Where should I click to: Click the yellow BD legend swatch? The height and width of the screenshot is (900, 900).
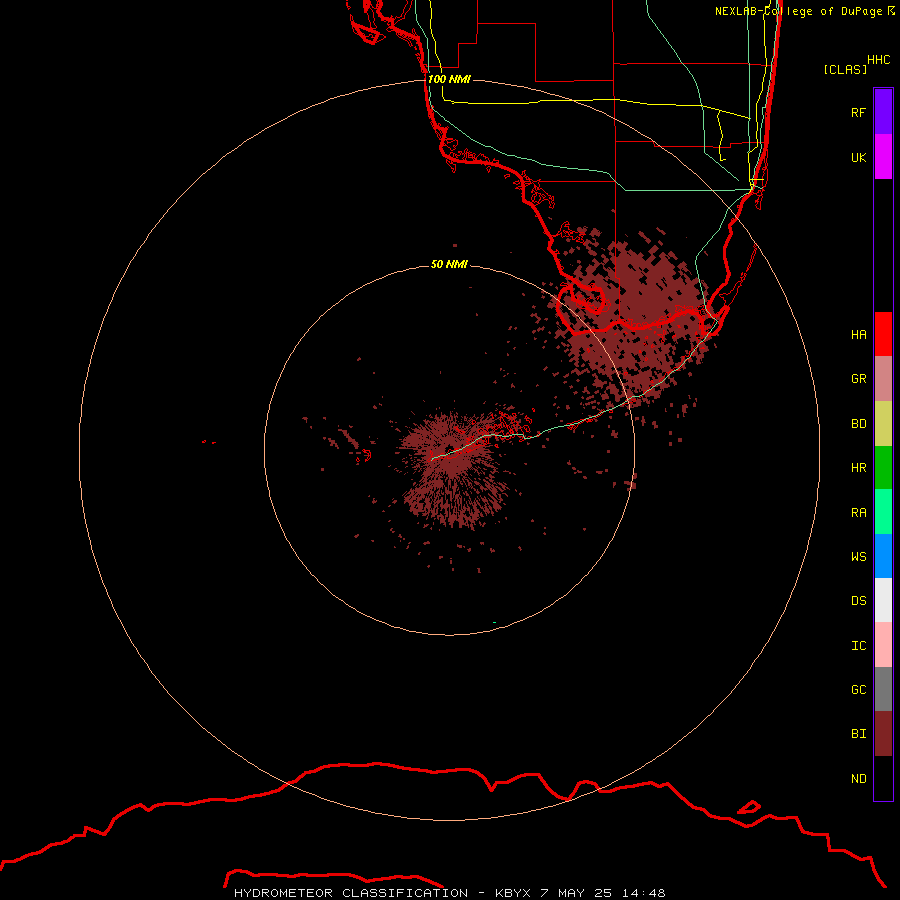[883, 424]
